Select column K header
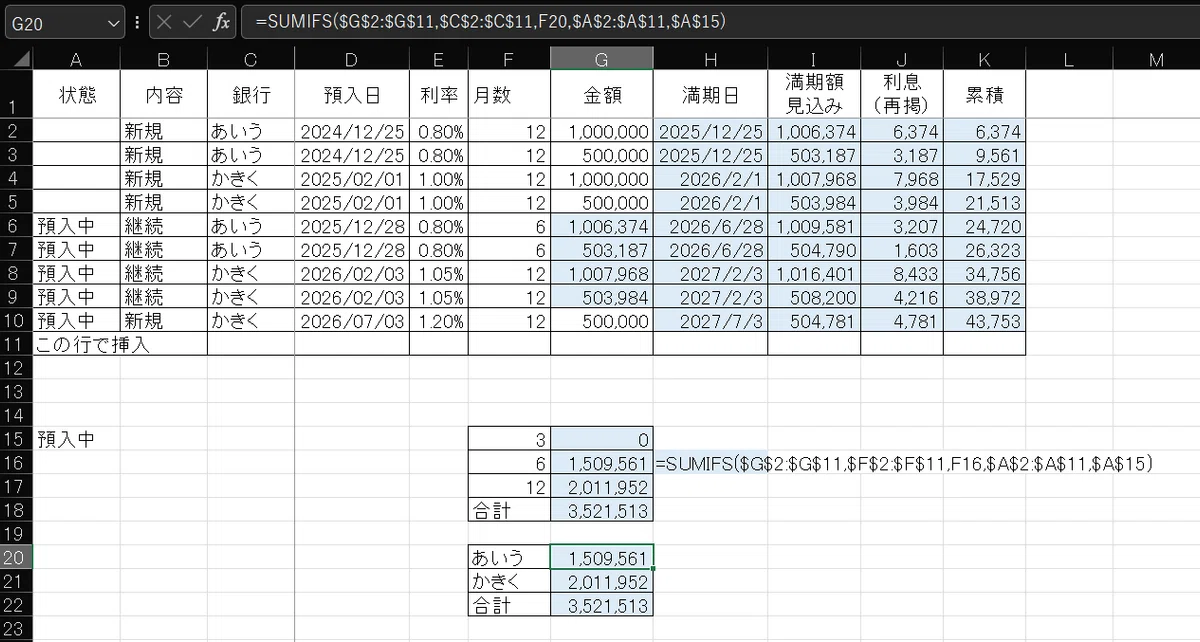 984,60
